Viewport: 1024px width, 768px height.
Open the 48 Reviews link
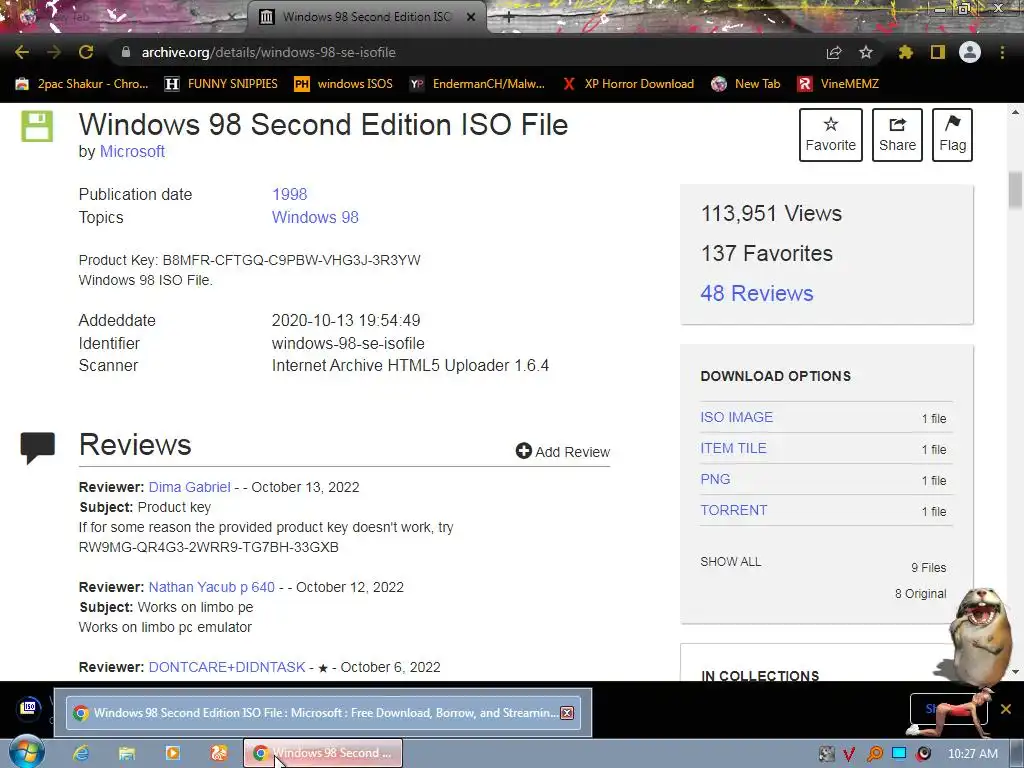pos(756,293)
